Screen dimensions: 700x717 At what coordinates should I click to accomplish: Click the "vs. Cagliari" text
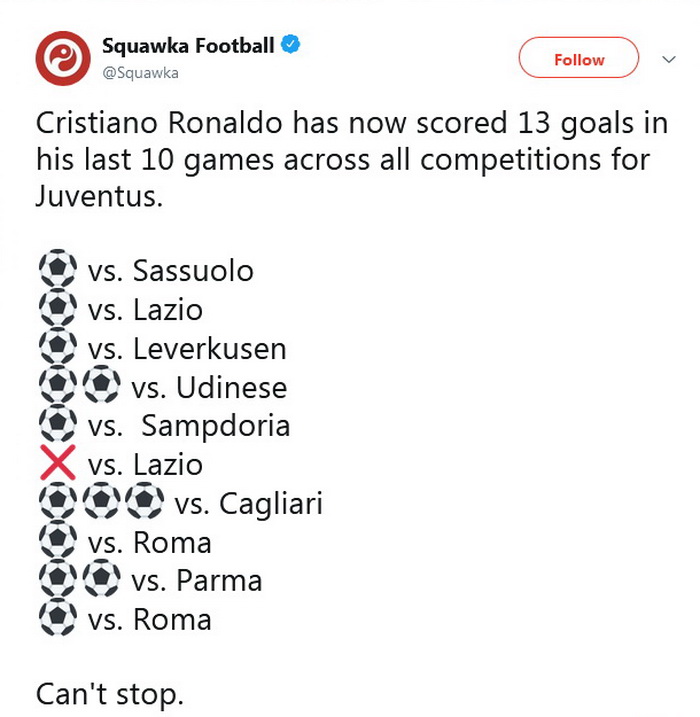tap(249, 504)
